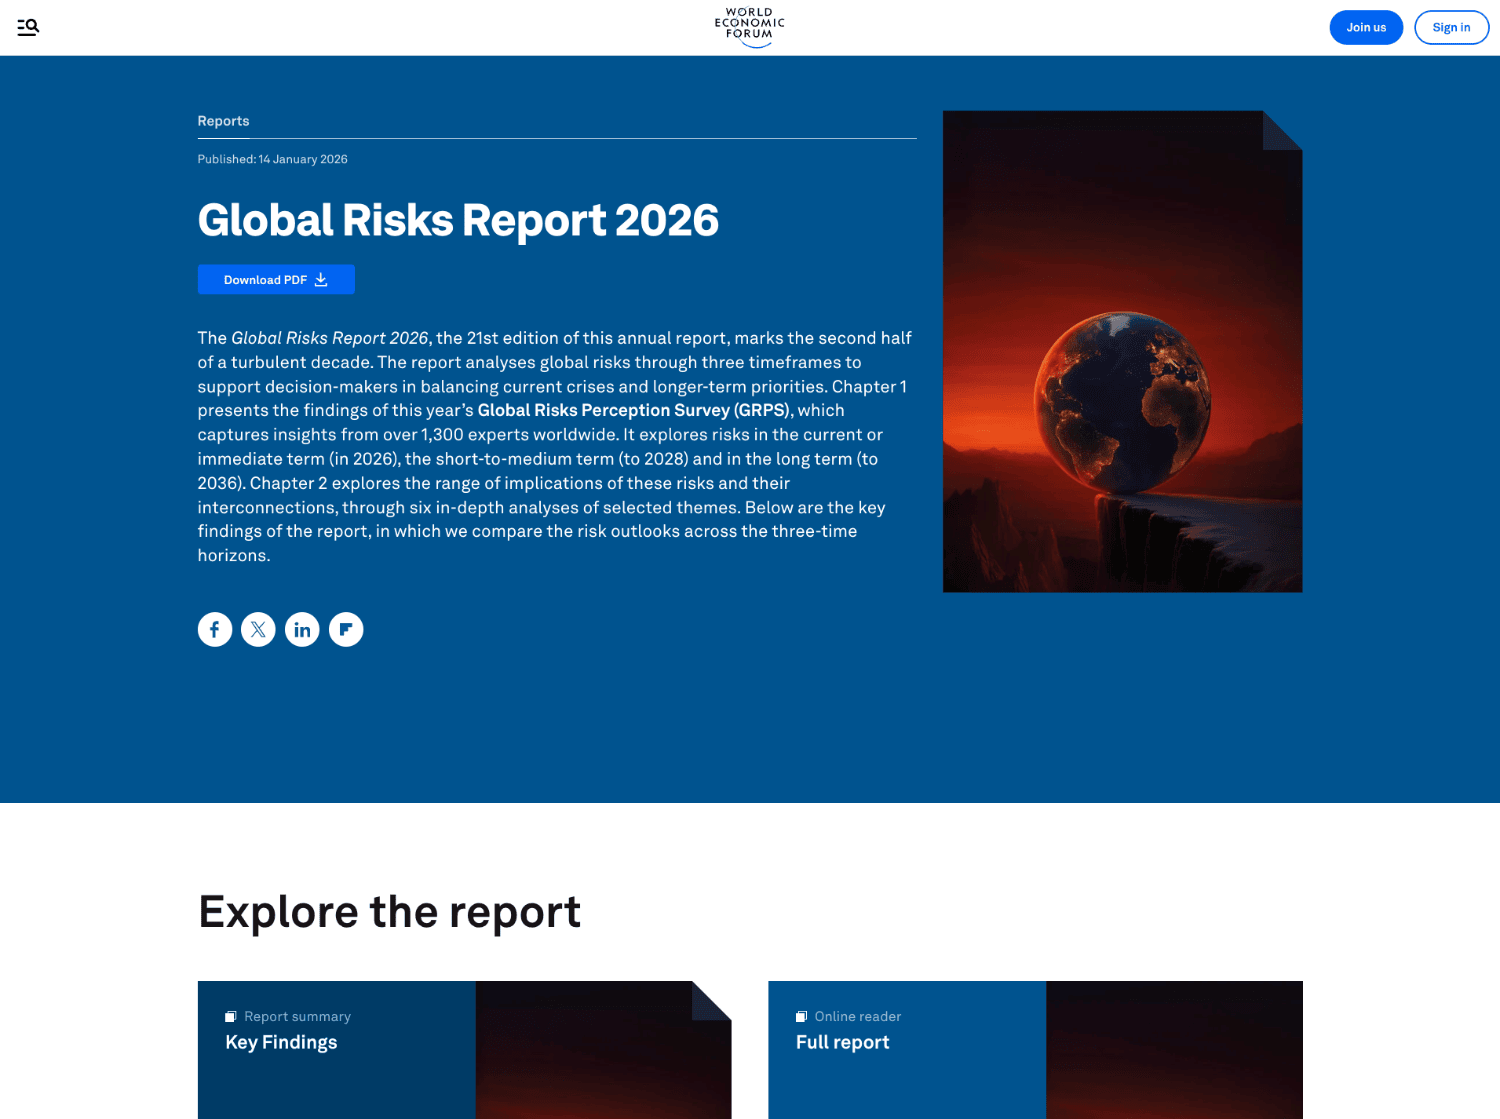This screenshot has height=1119, width=1500.
Task: Click the download arrow inside Download PDF
Action: pyautogui.click(x=321, y=279)
